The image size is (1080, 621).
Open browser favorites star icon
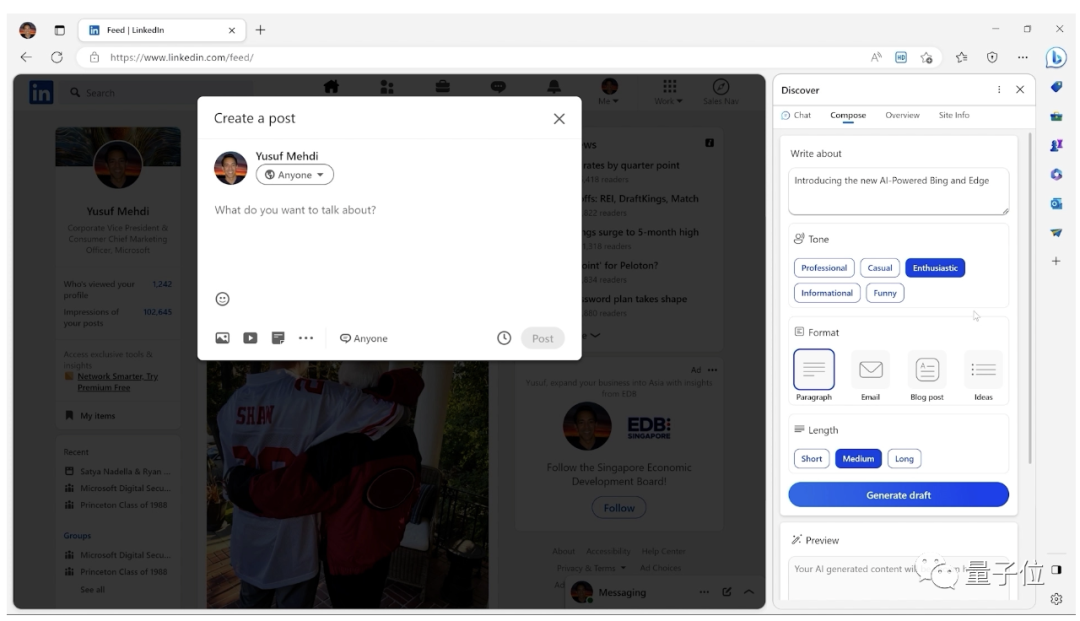pyautogui.click(x=962, y=57)
